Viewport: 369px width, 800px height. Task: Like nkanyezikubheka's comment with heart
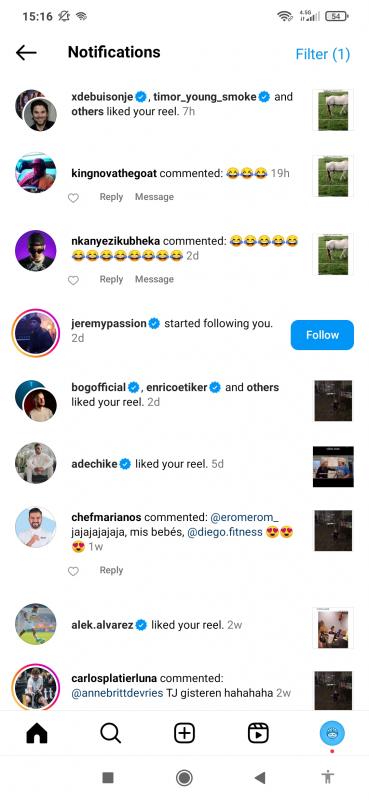[x=73, y=280]
